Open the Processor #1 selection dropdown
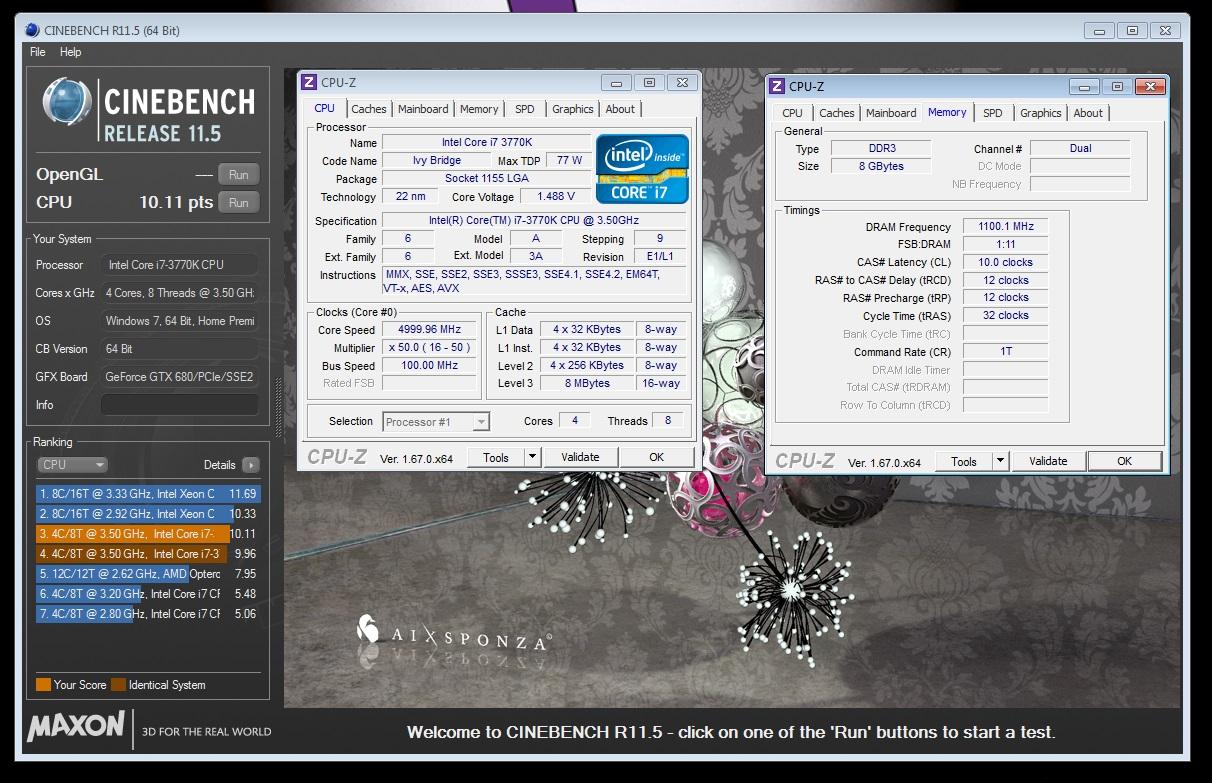The height and width of the screenshot is (783, 1212). pos(436,422)
